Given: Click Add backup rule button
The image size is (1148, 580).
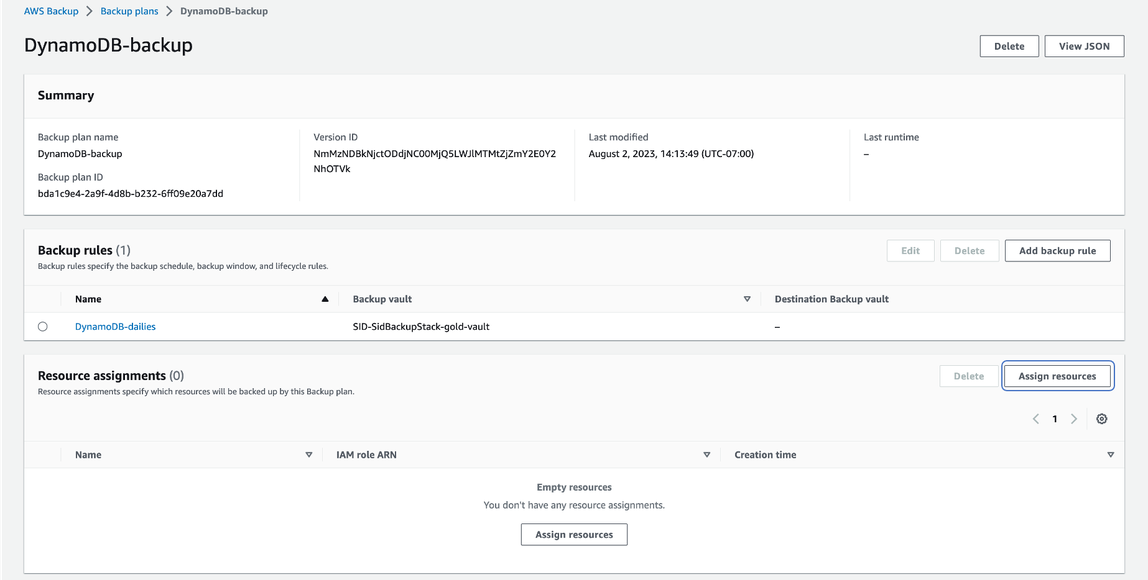Looking at the screenshot, I should pos(1057,250).
